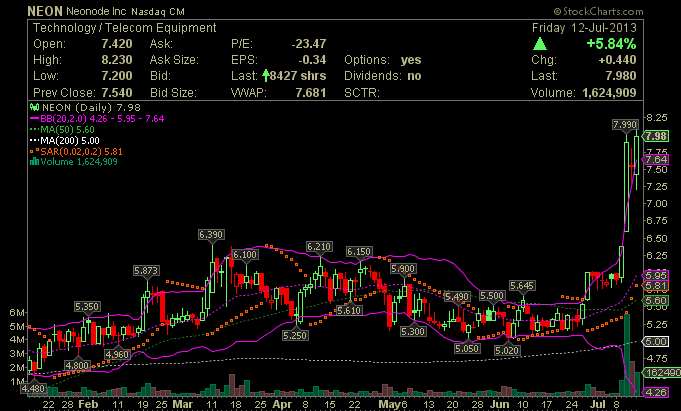Click the 5.490 price label
The width and height of the screenshot is (681, 411).
tap(457, 297)
